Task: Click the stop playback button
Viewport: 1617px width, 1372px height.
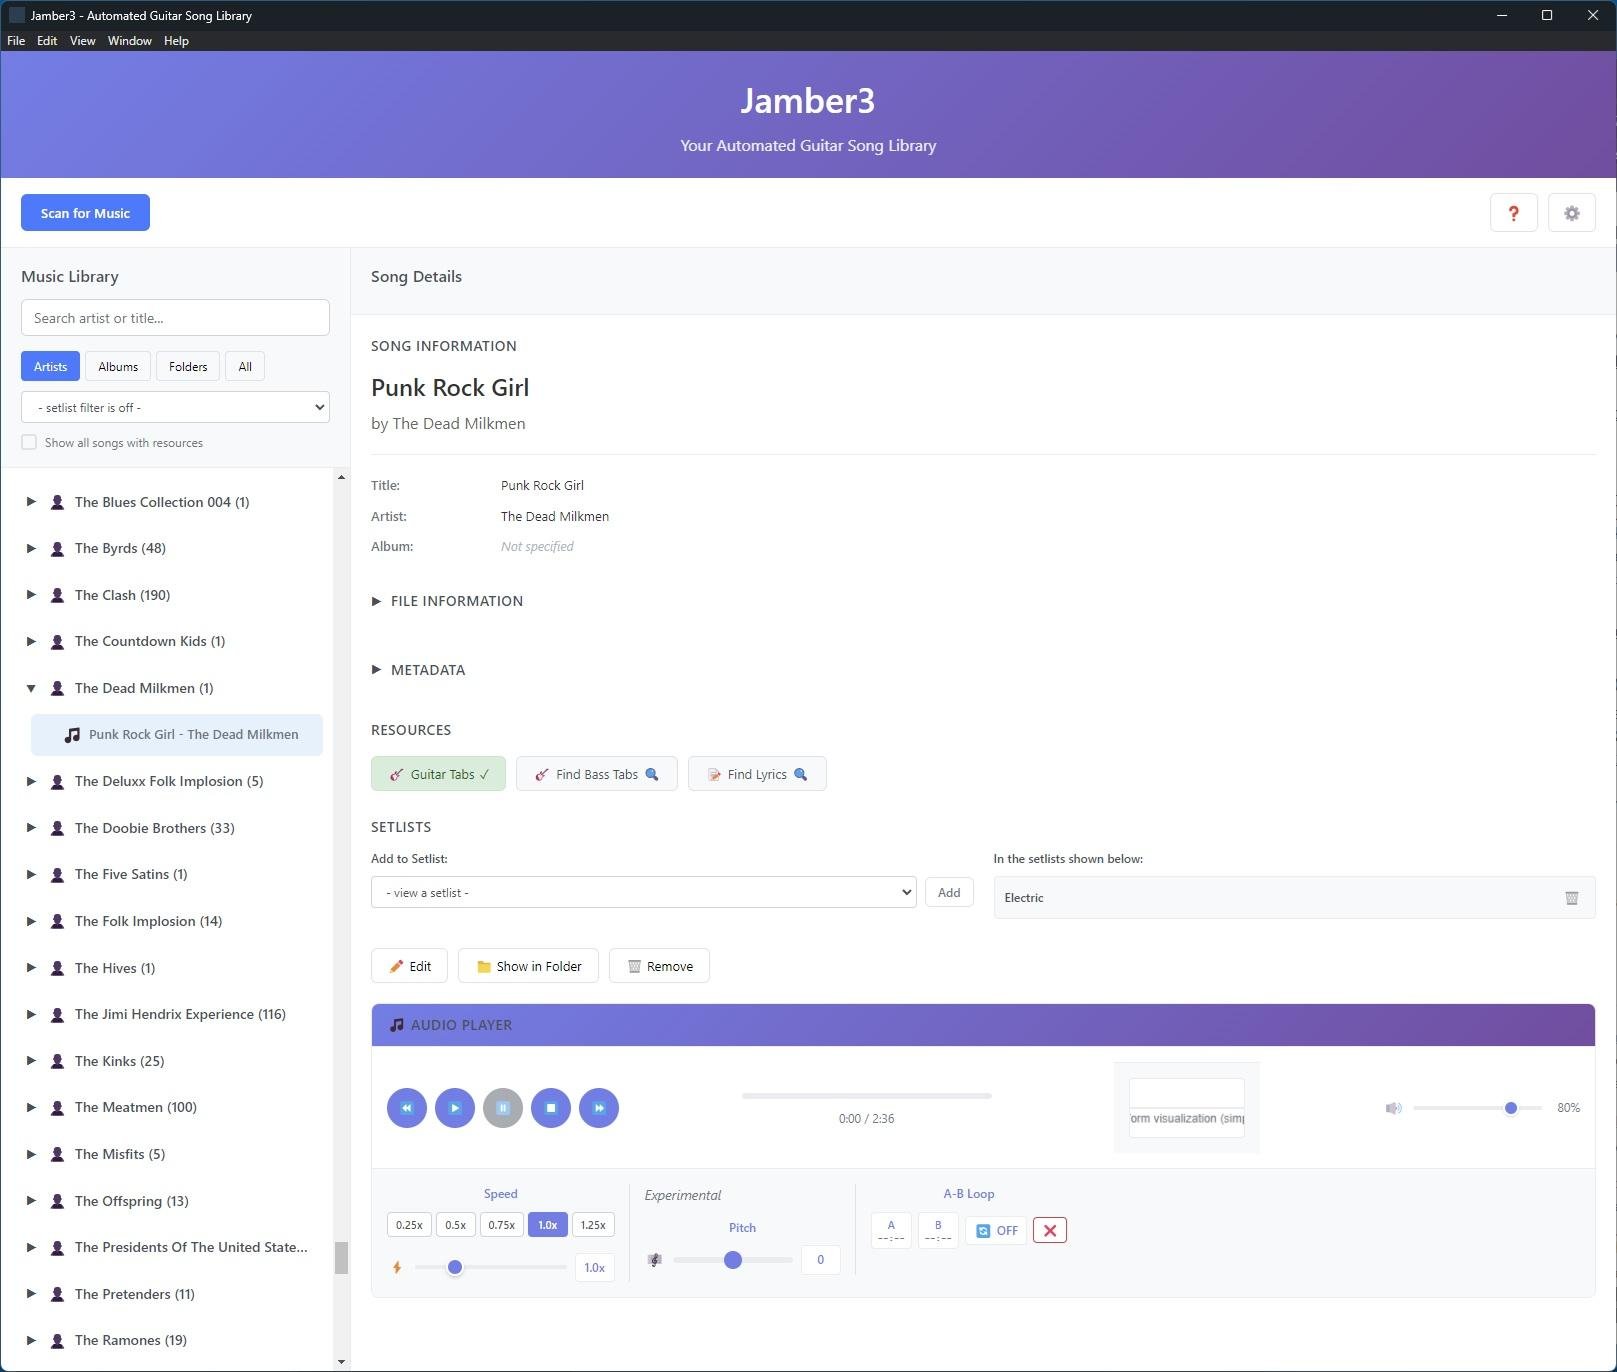Action: 551,1108
